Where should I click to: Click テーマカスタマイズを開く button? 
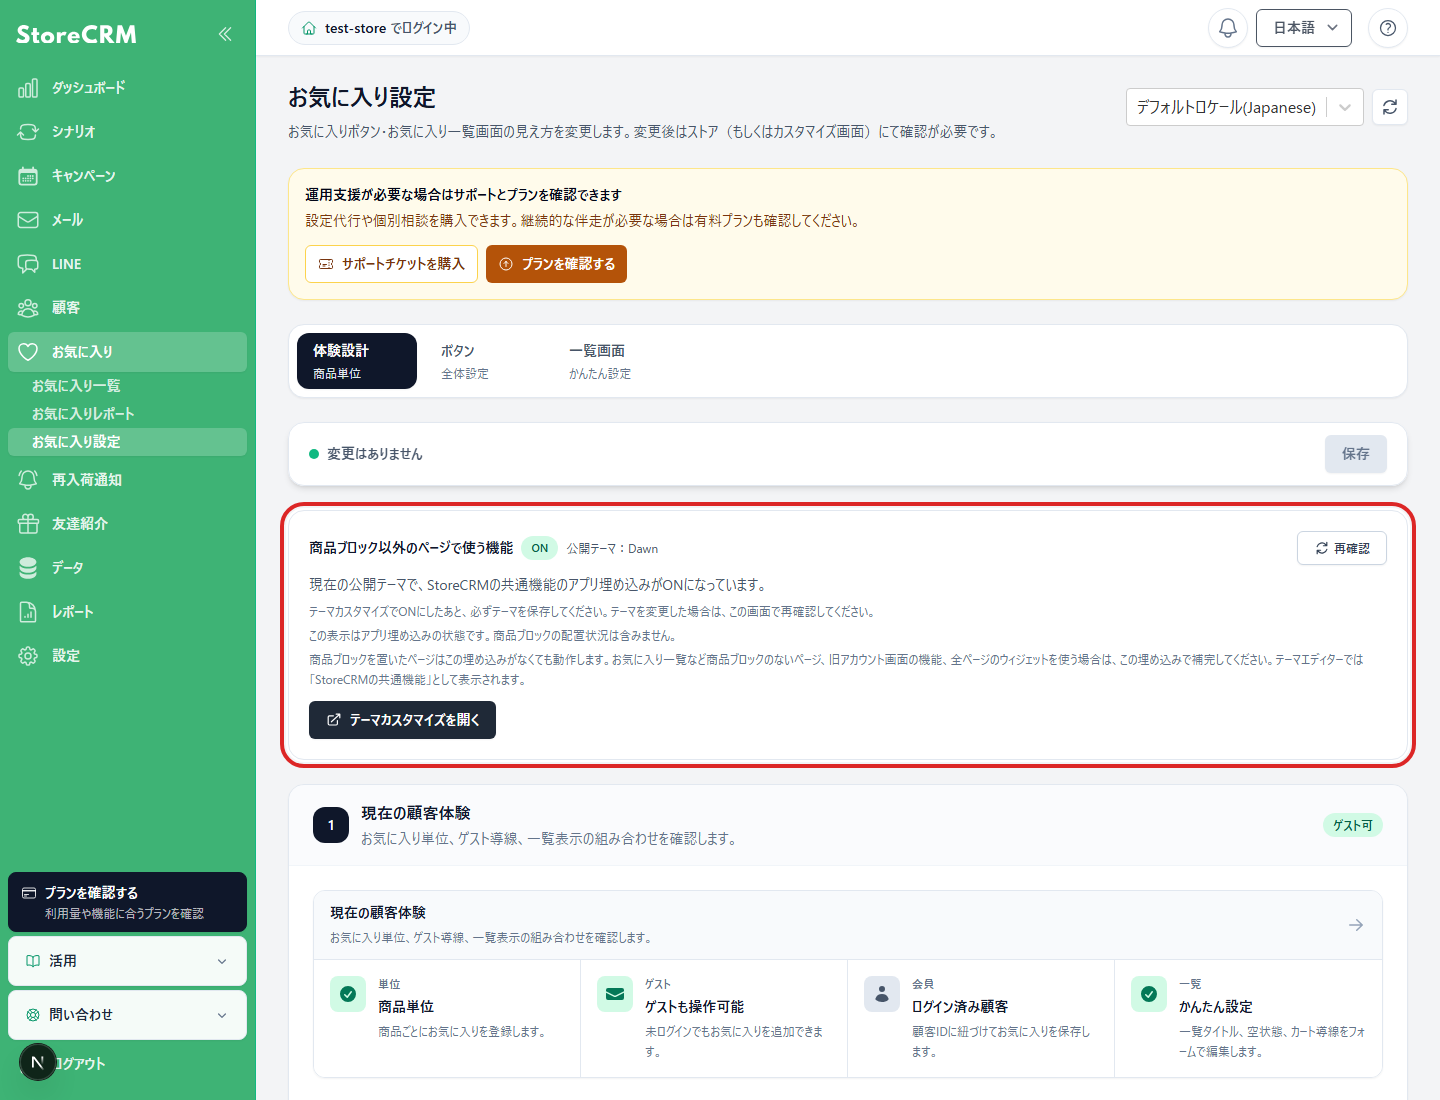[402, 720]
